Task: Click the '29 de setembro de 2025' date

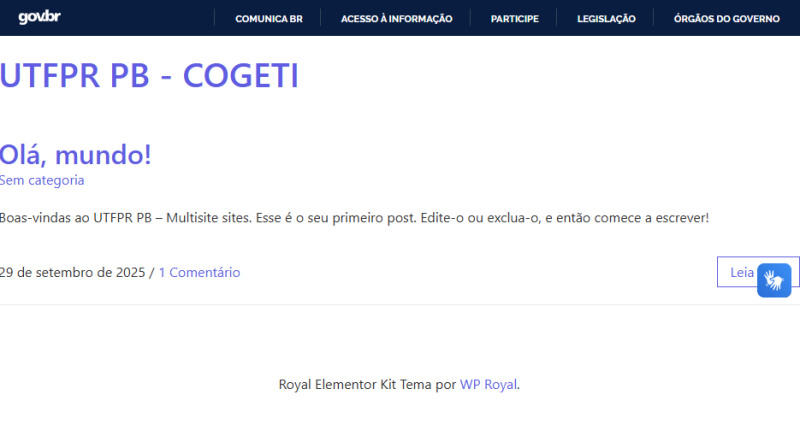Action: pyautogui.click(x=72, y=272)
